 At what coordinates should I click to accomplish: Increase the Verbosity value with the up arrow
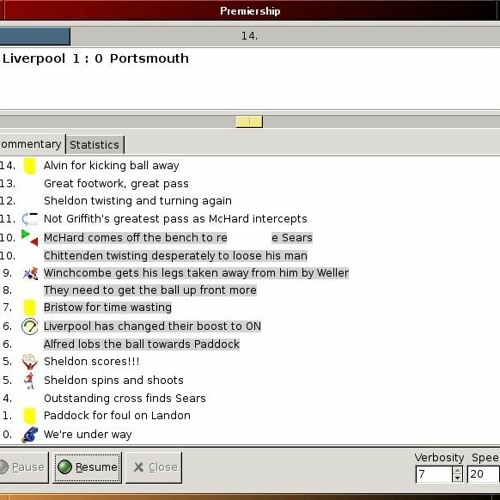(457, 470)
